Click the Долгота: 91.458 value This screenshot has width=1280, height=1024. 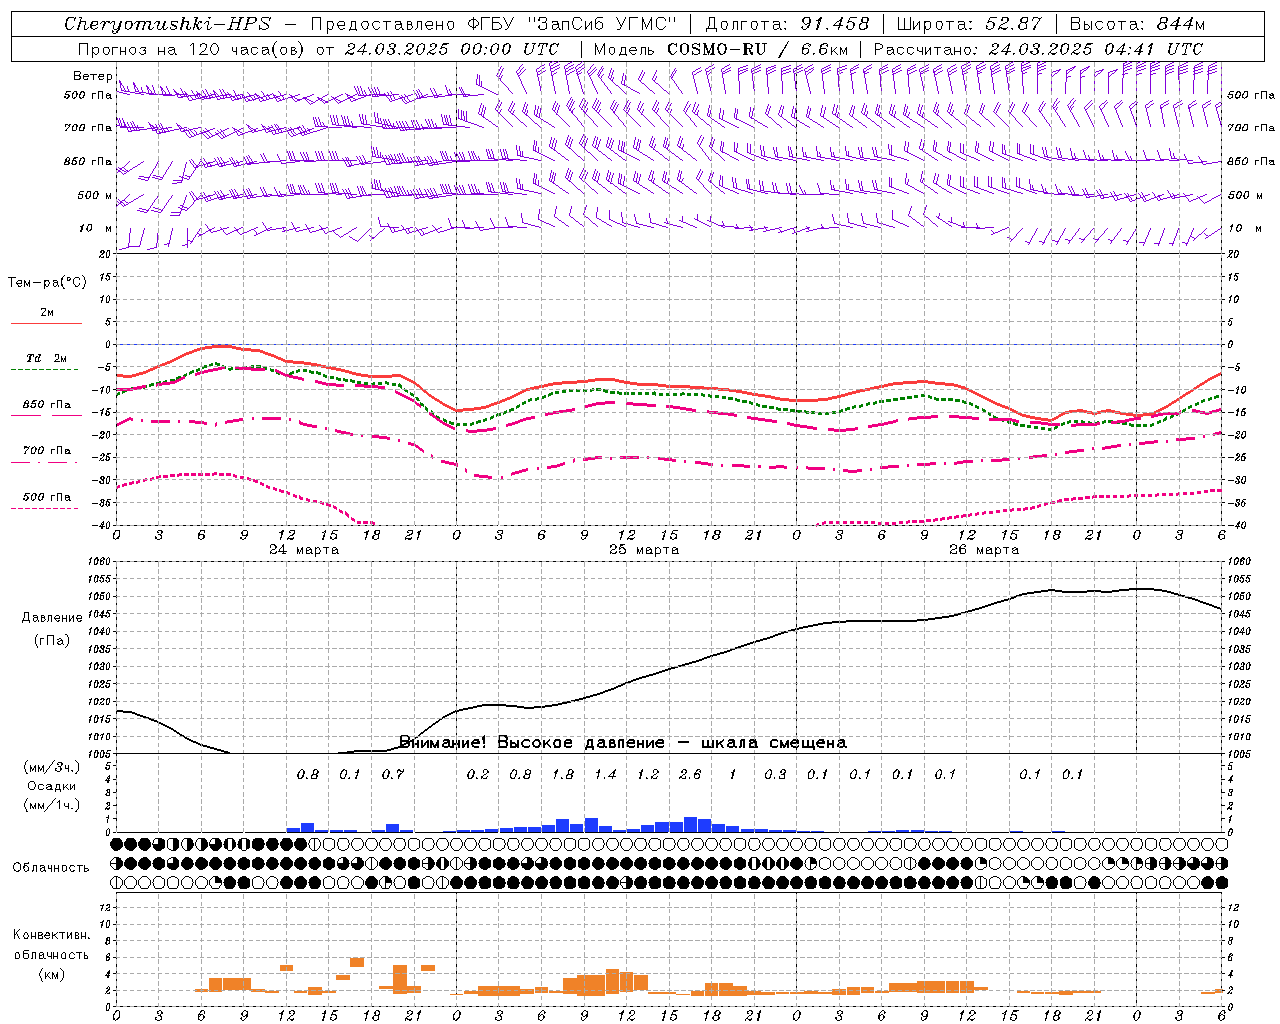[x=788, y=24]
